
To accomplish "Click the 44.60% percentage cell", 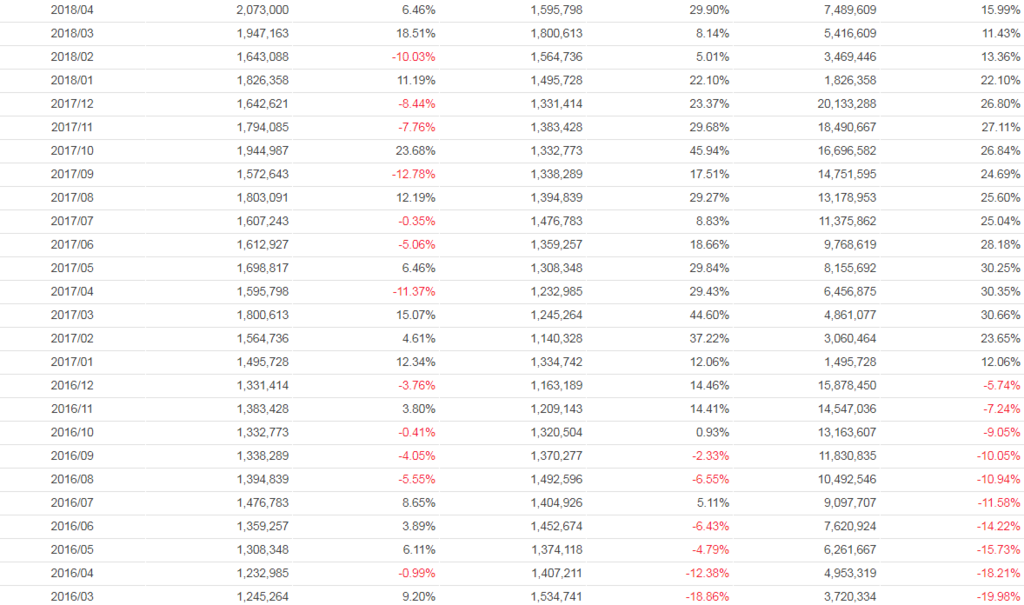I will point(709,315).
